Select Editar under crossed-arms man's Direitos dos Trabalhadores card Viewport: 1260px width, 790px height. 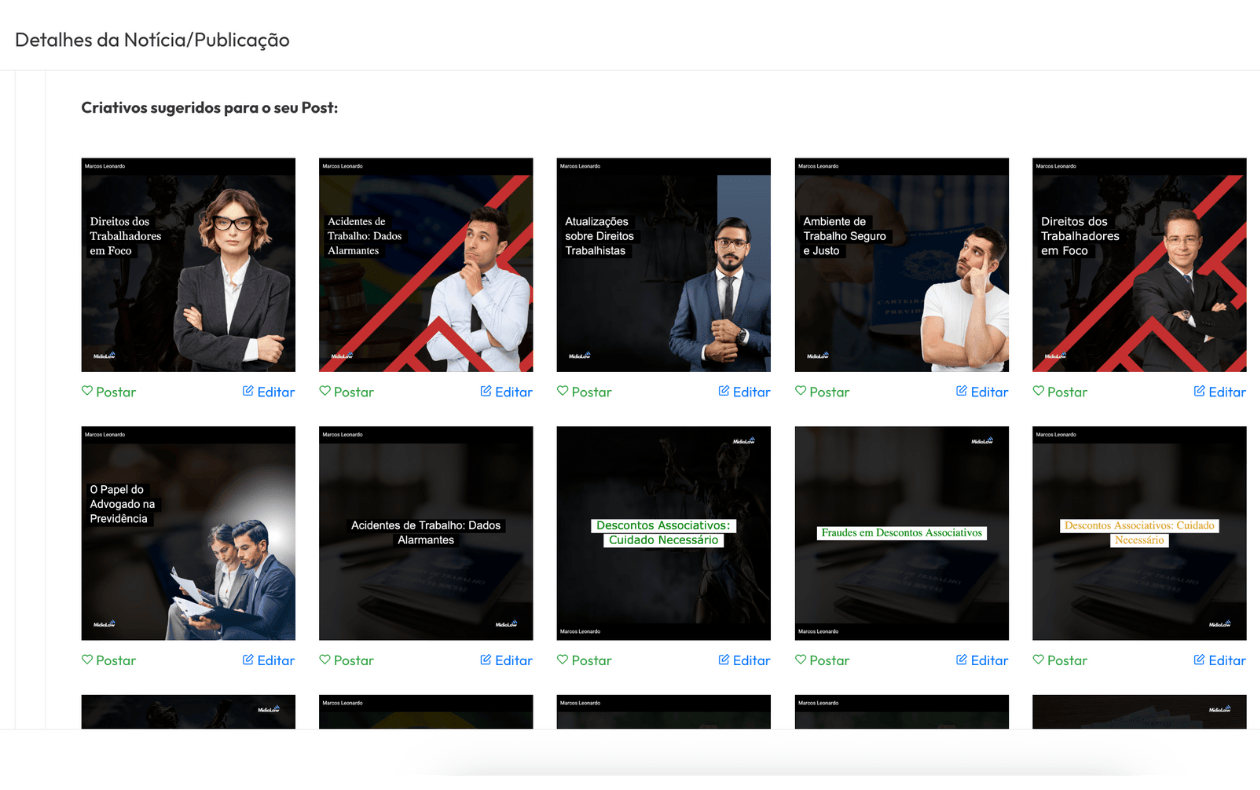click(x=1220, y=392)
